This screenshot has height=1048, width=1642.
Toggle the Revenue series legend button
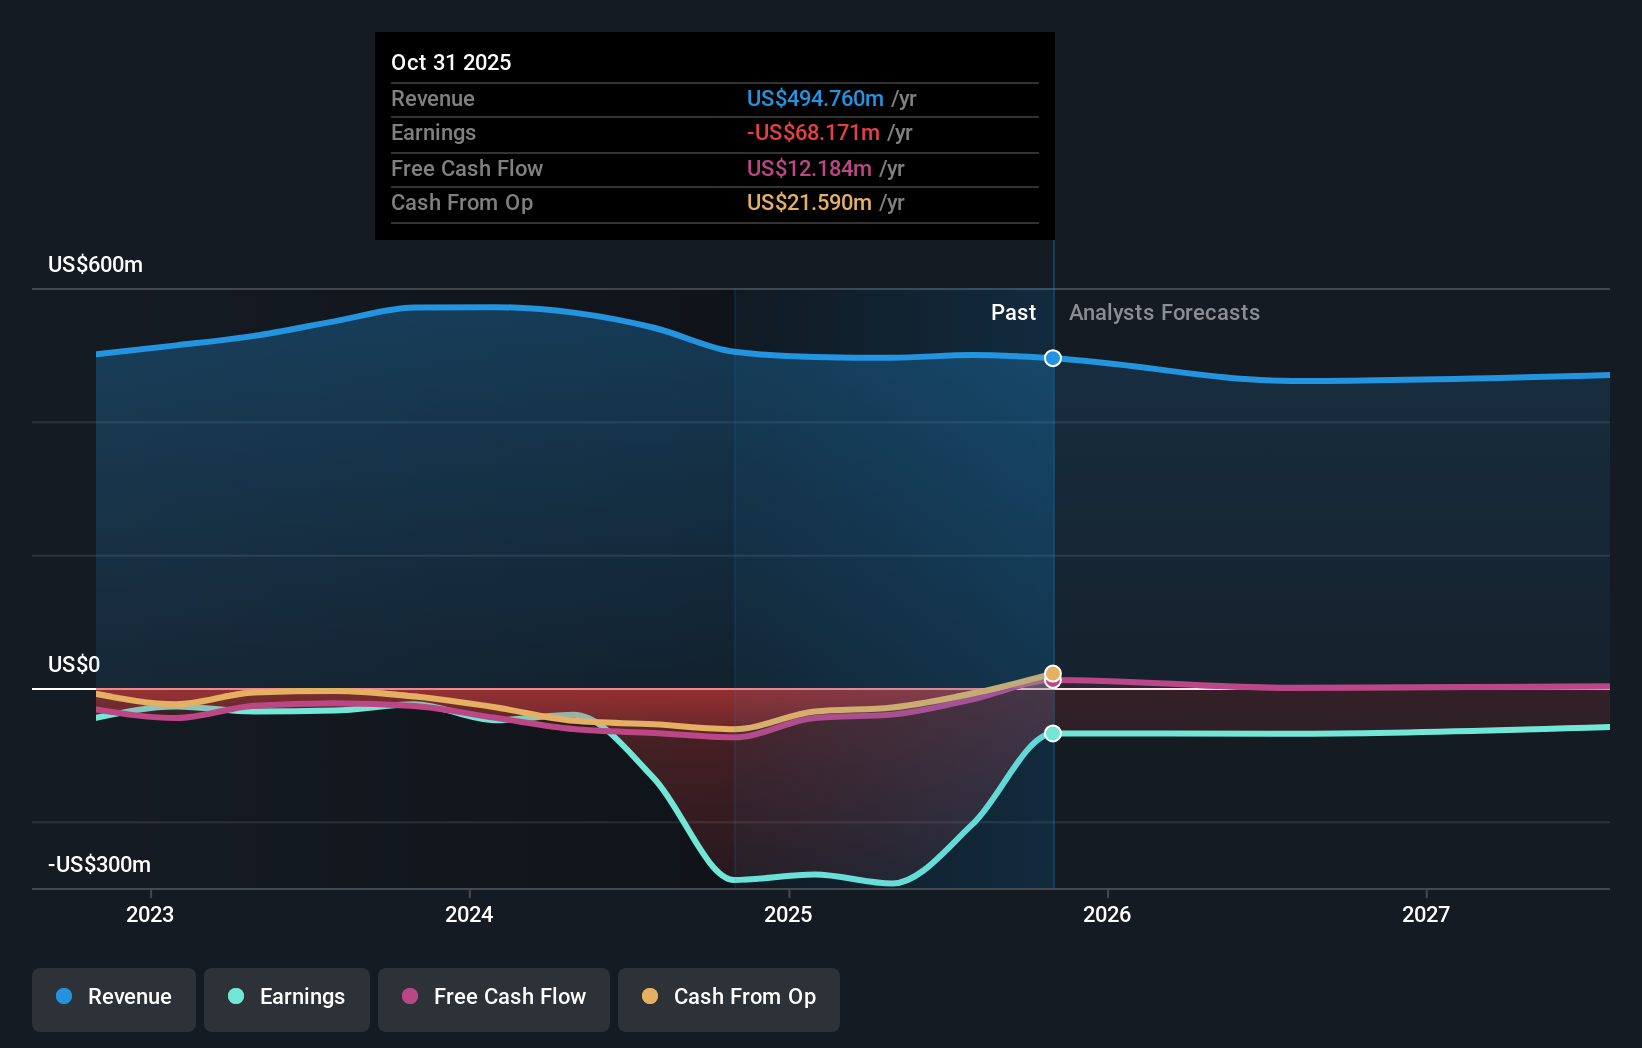point(114,998)
